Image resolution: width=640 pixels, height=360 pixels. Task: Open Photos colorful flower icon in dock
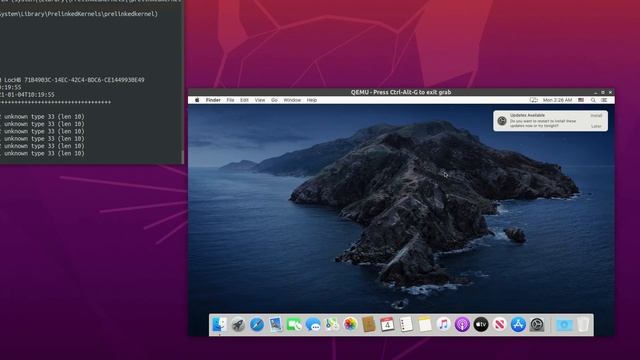(350, 325)
